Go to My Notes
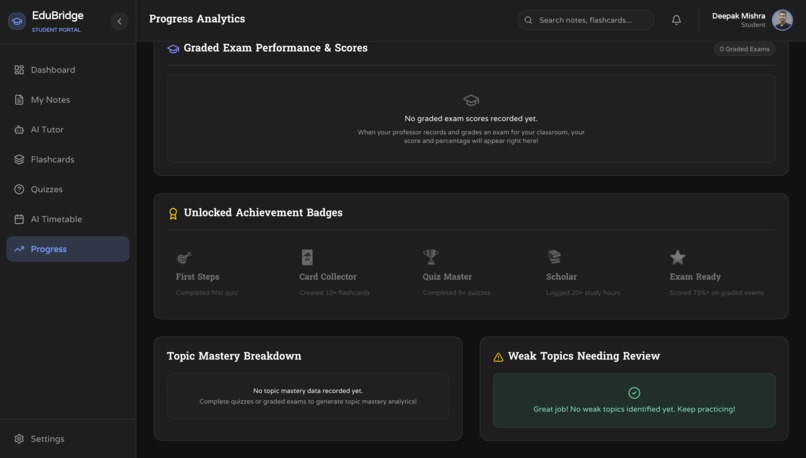Screen dimensions: 806x458 click(x=68, y=100)
